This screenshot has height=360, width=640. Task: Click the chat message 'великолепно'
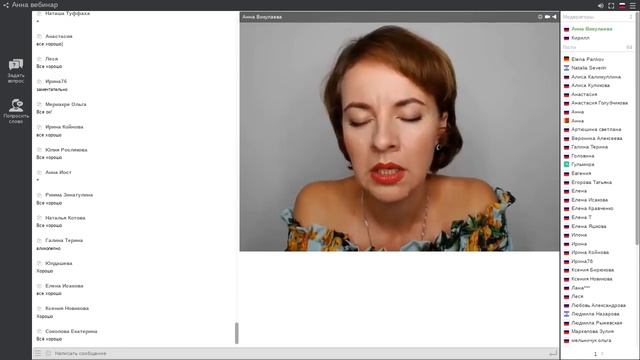pos(49,248)
